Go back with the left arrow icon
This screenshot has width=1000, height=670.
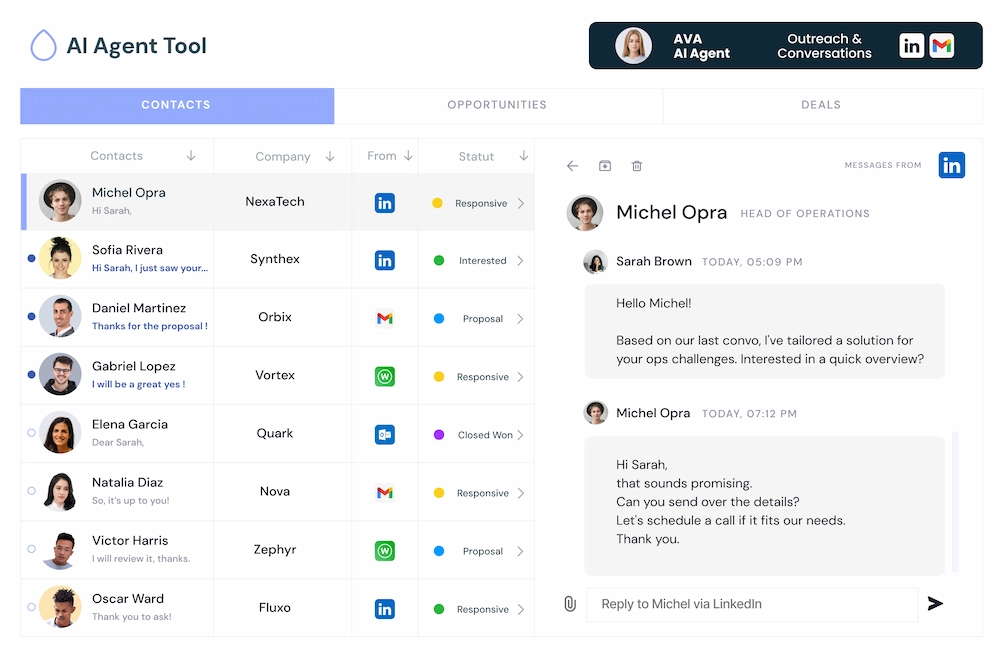pyautogui.click(x=572, y=166)
